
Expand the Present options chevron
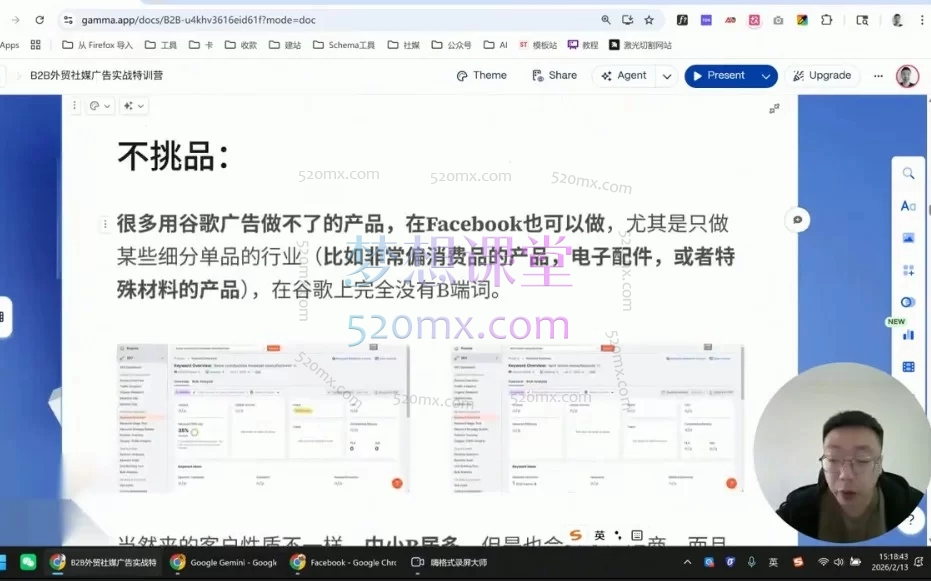pyautogui.click(x=766, y=76)
